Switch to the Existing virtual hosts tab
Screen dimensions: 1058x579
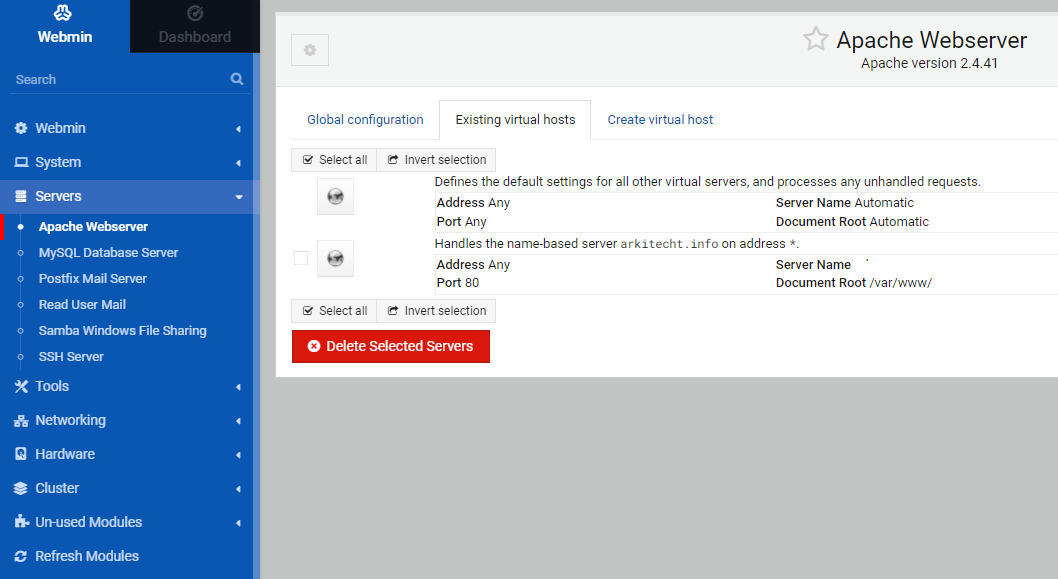tap(515, 119)
